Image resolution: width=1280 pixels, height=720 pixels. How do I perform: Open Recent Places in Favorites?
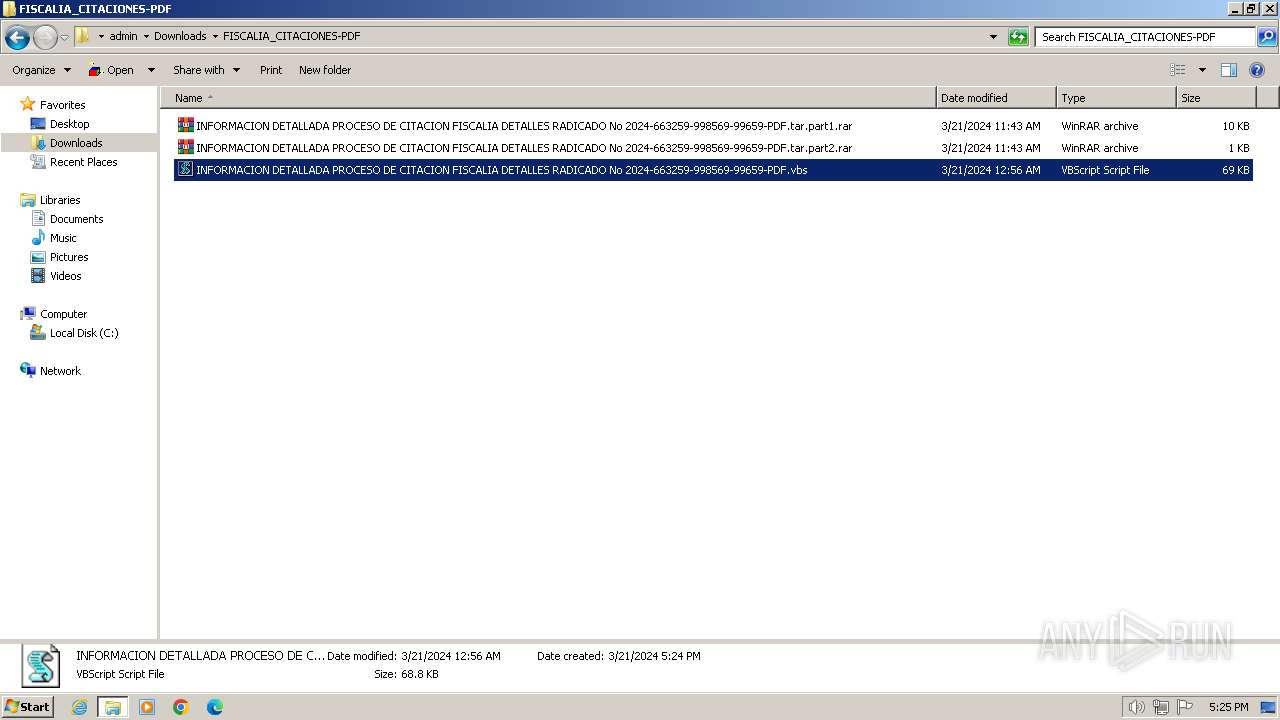[83, 162]
